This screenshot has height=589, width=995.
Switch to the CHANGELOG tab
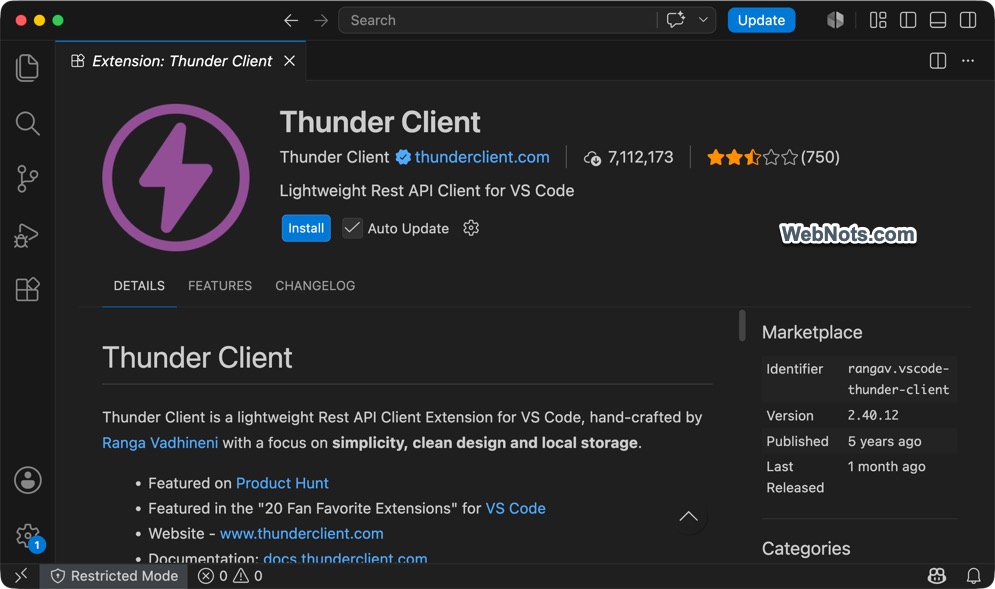(315, 286)
